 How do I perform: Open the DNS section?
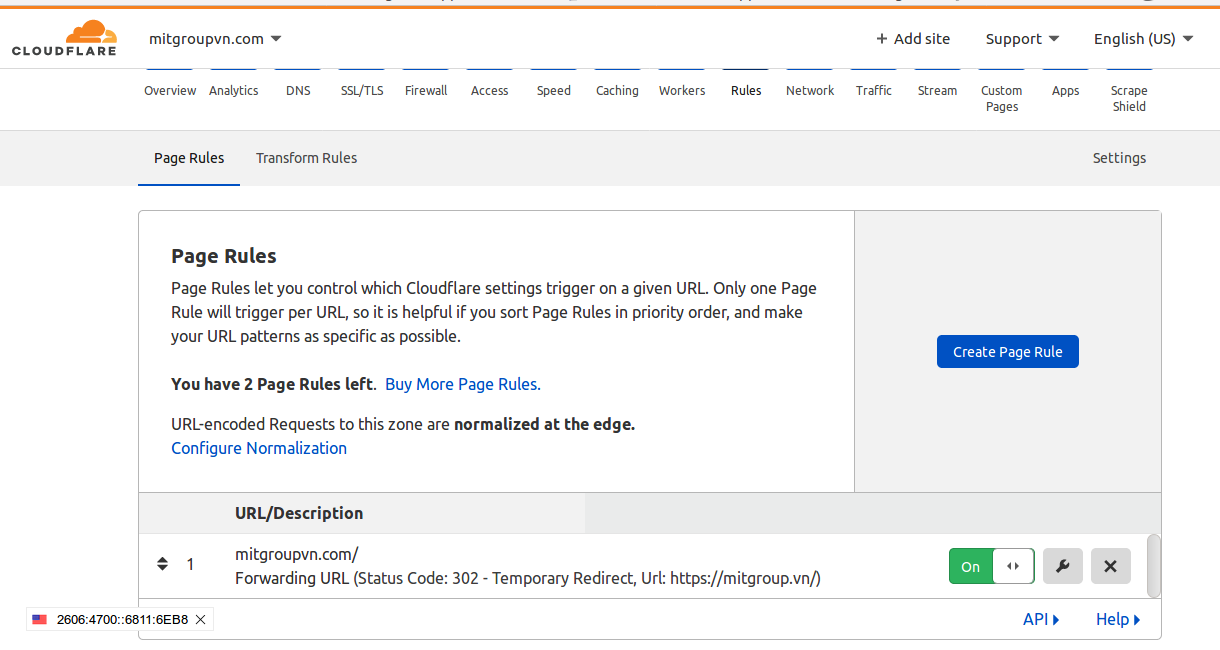point(298,90)
